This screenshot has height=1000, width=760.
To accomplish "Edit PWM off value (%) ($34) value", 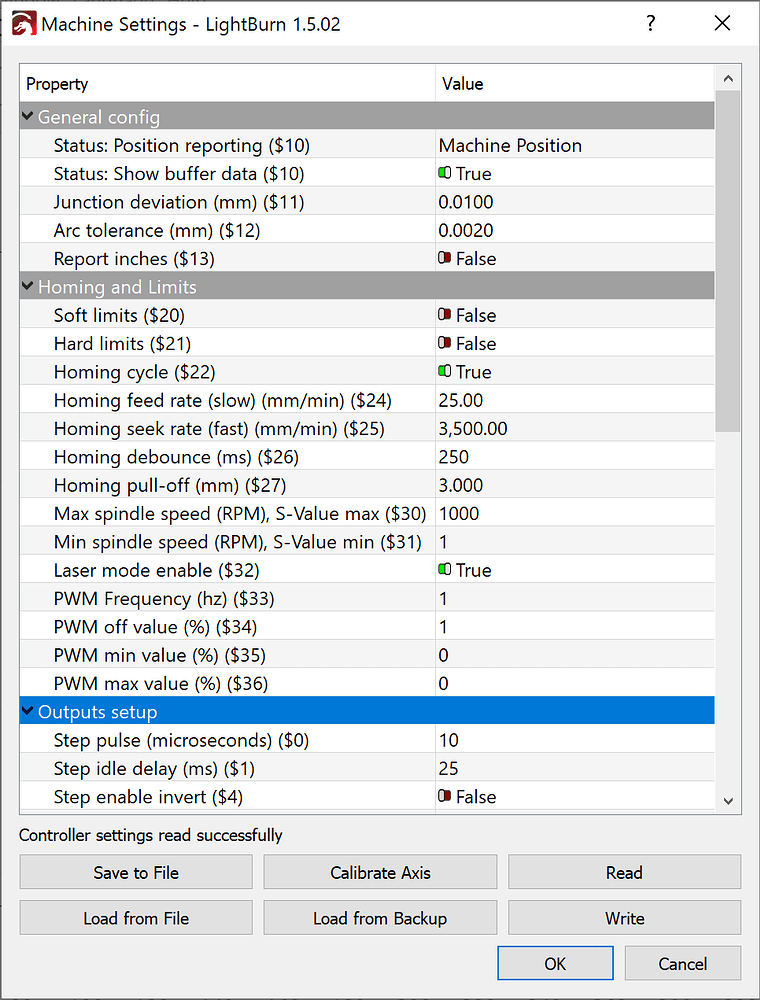I will 575,626.
